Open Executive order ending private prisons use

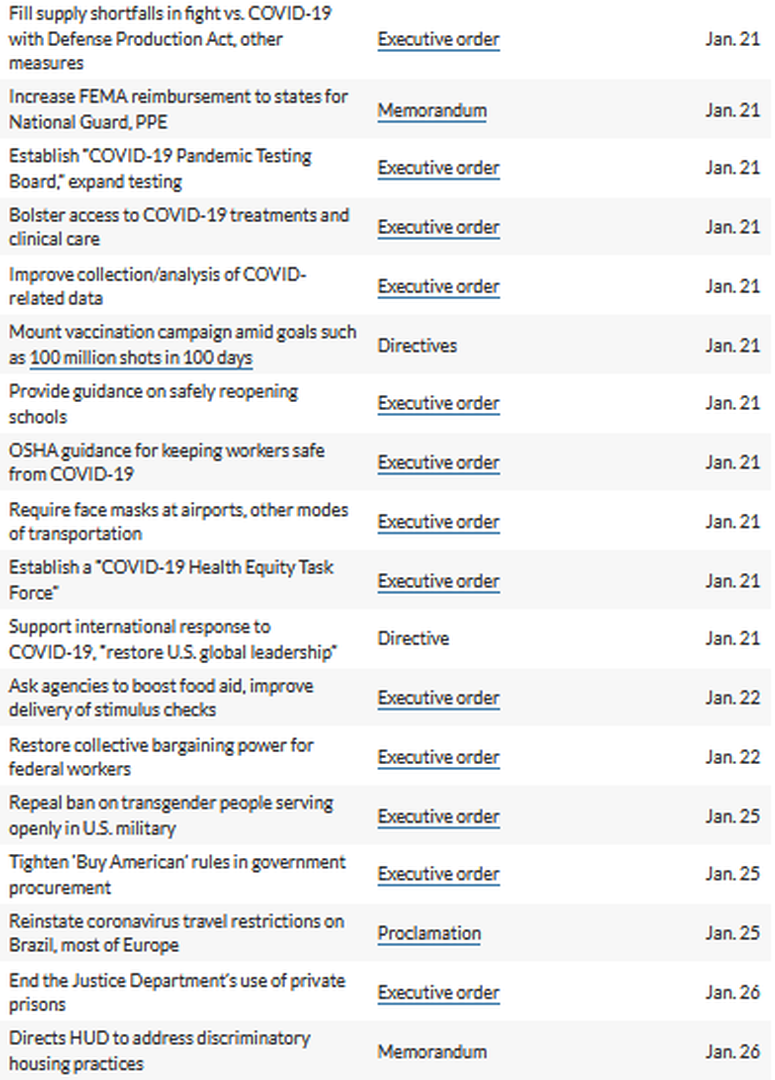[x=438, y=993]
